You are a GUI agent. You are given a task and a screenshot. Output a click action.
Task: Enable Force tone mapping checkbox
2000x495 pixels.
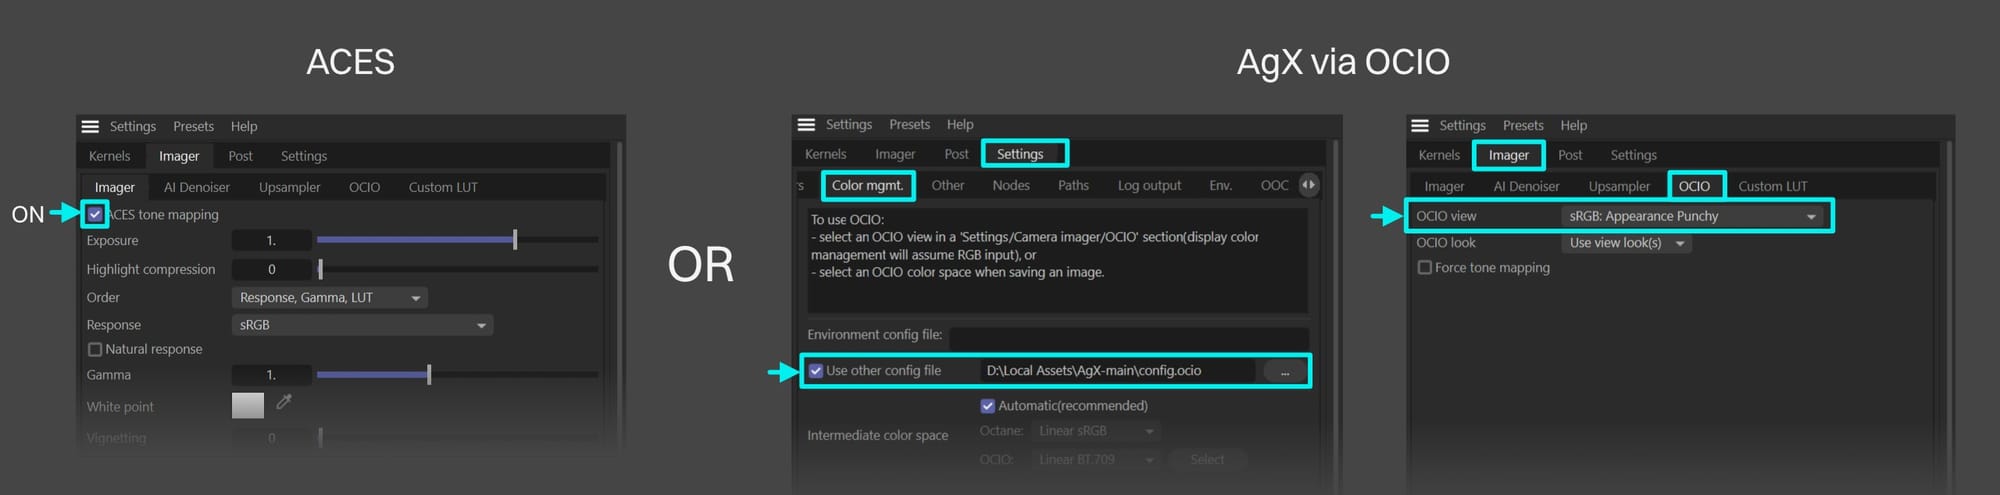click(1425, 267)
